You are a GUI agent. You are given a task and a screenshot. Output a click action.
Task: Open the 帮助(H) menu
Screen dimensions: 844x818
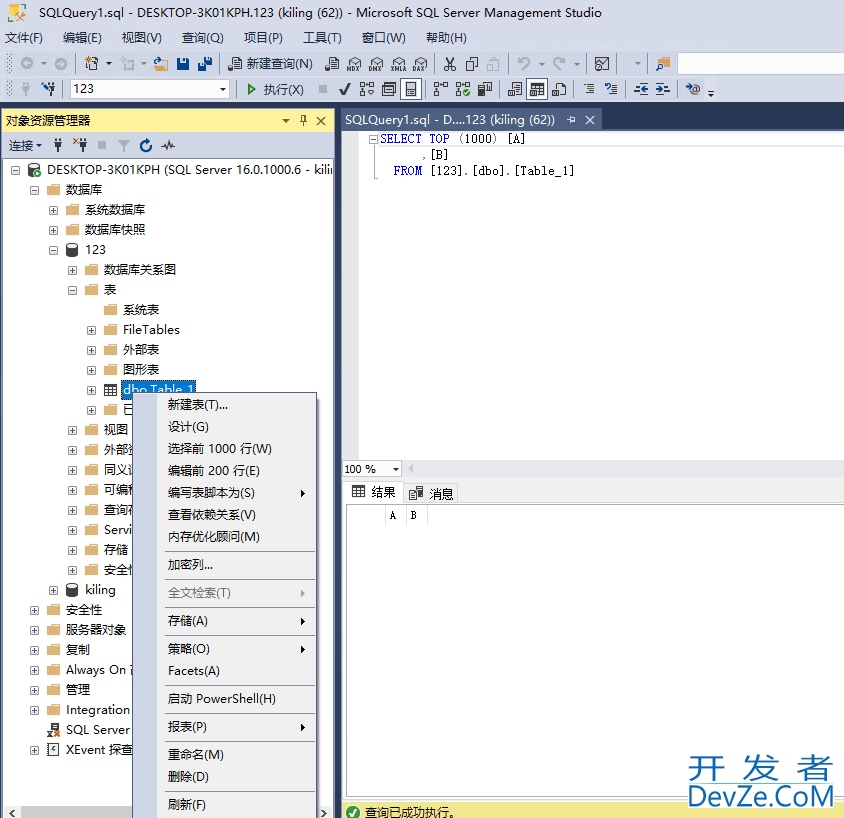[x=446, y=38]
